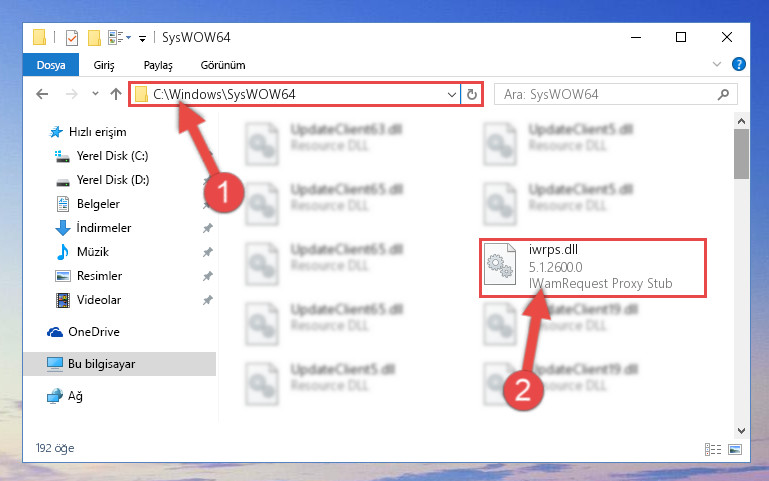This screenshot has height=481, width=769.
Task: Go up one folder level arrow
Action: pos(116,94)
